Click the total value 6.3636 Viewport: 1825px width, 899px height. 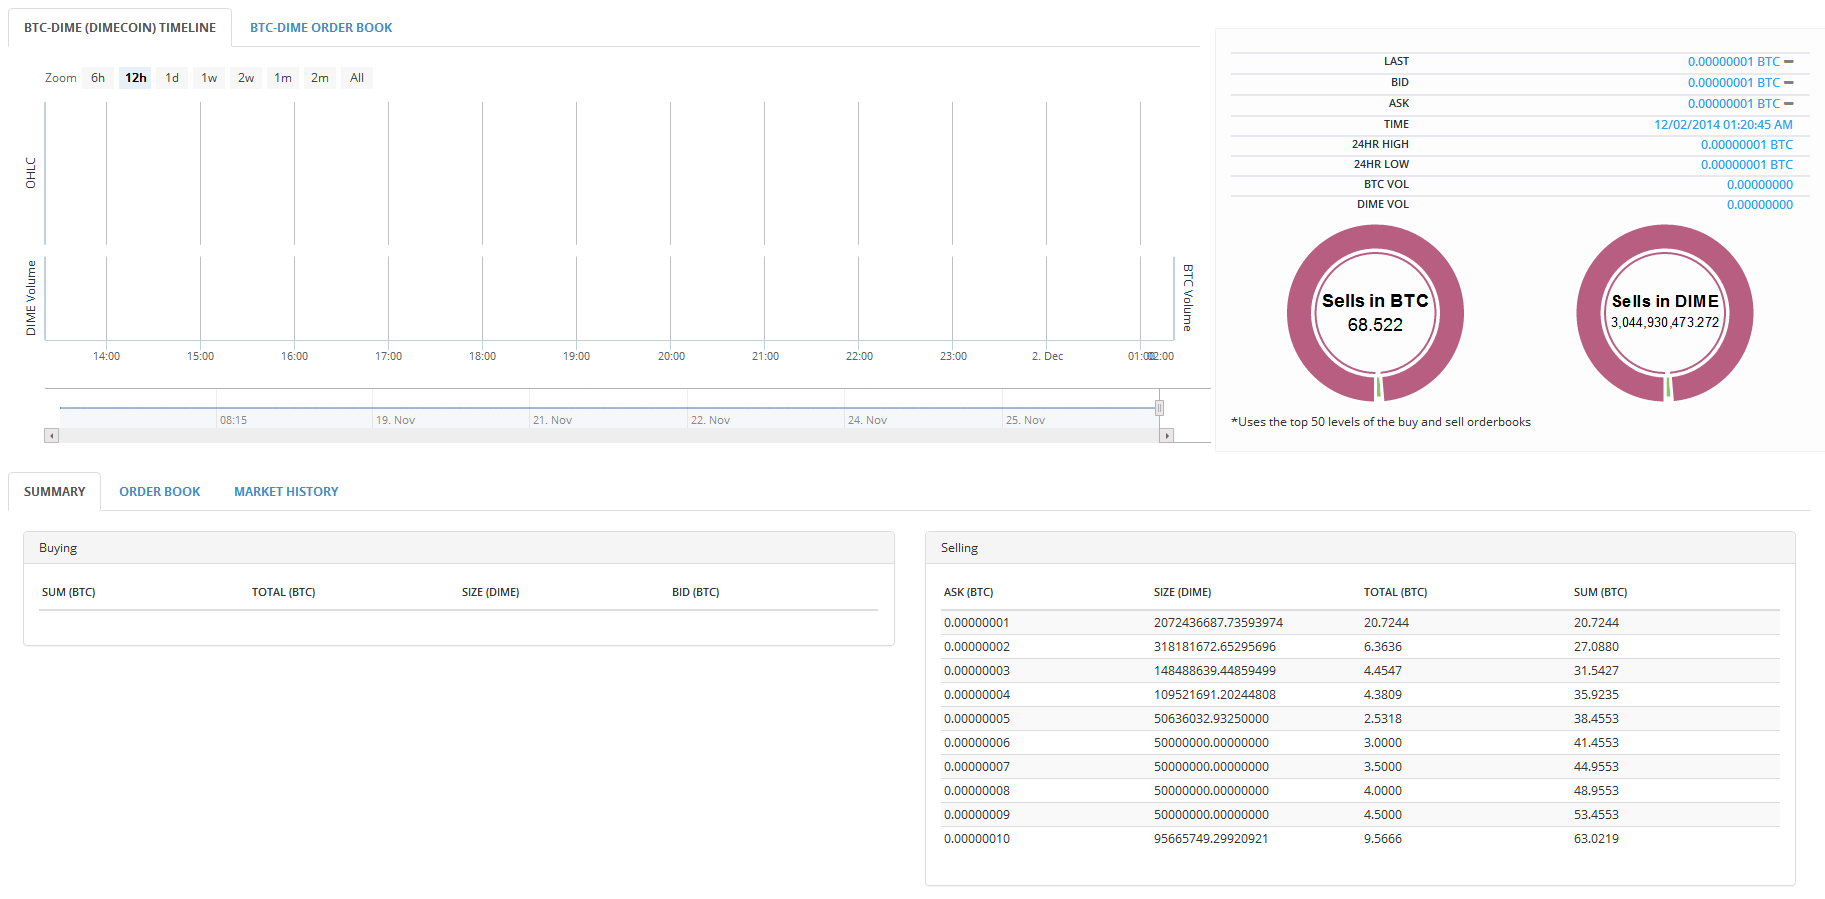(x=1383, y=647)
